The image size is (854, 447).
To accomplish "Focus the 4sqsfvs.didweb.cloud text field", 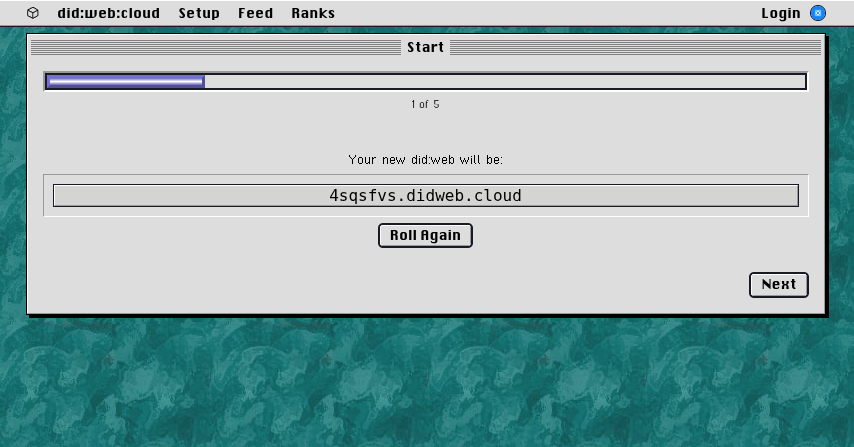I will pos(425,195).
